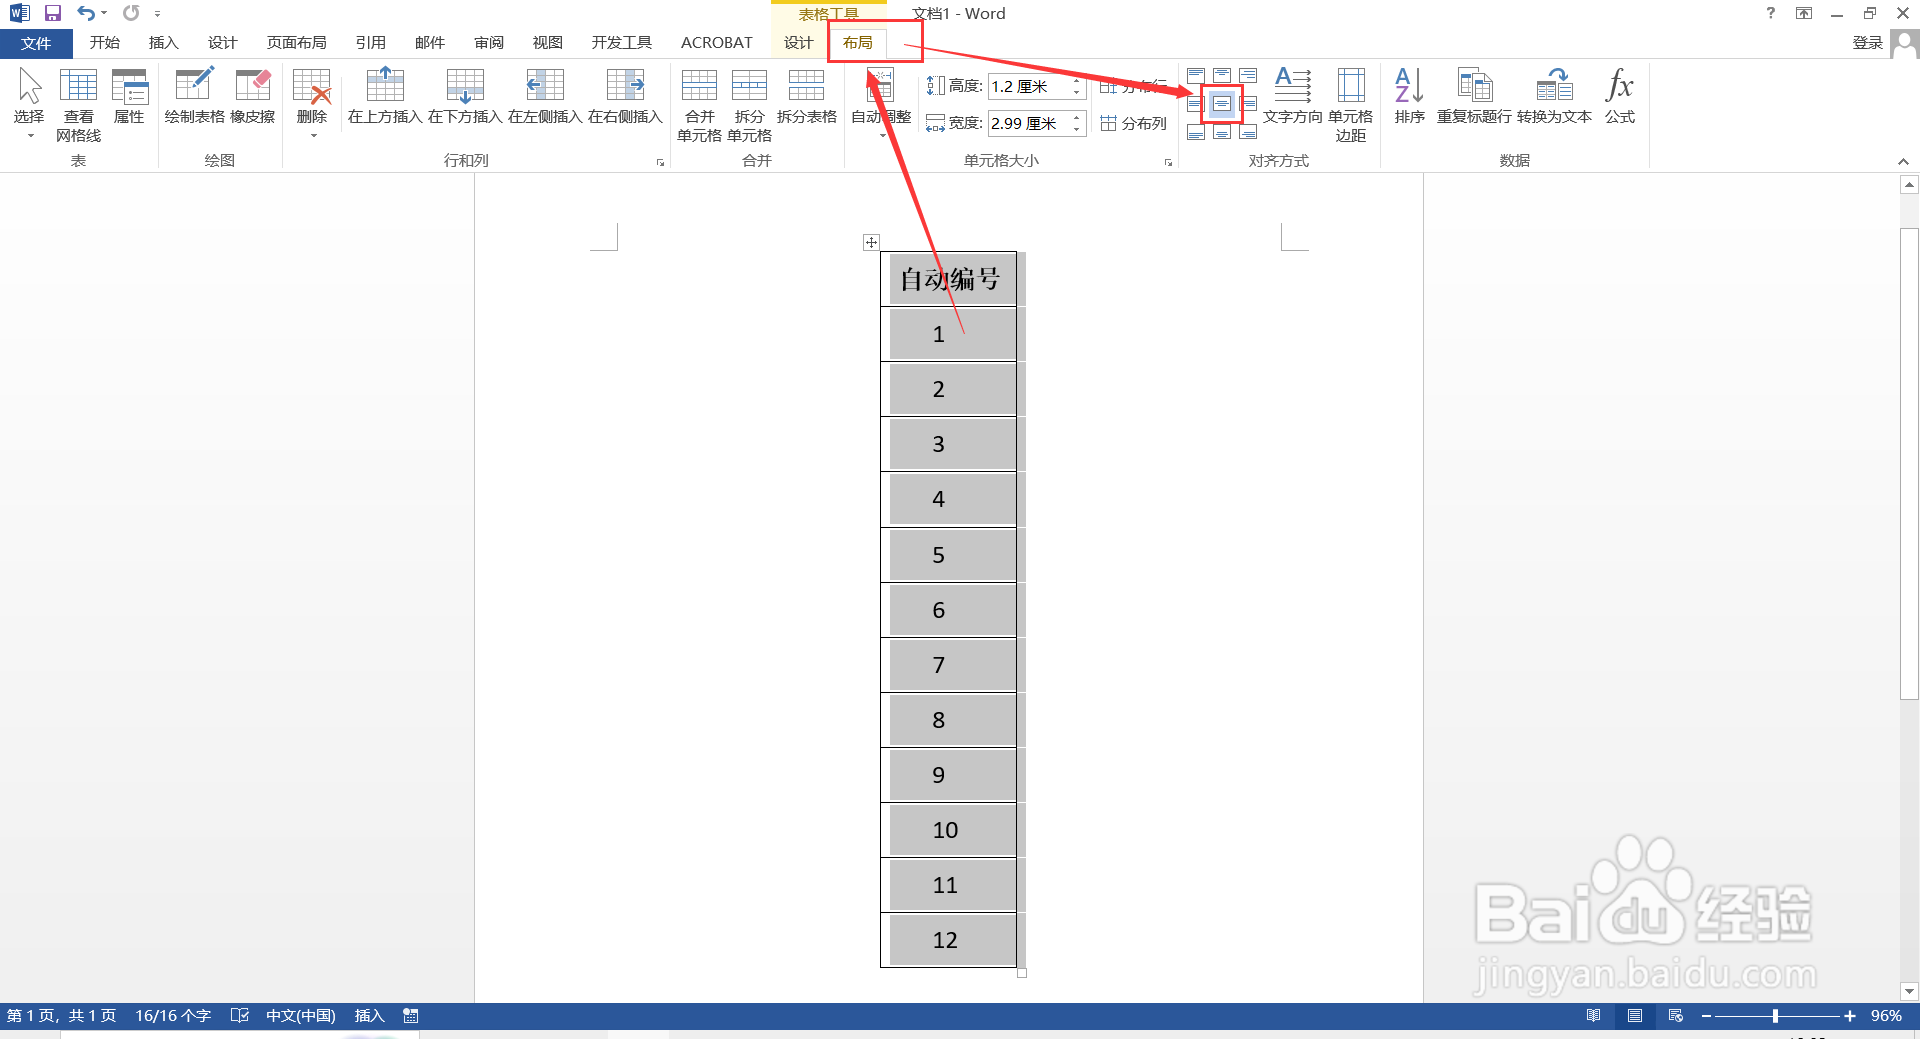Switch to the References (引用) tab
The width and height of the screenshot is (1920, 1039).
pos(371,42)
